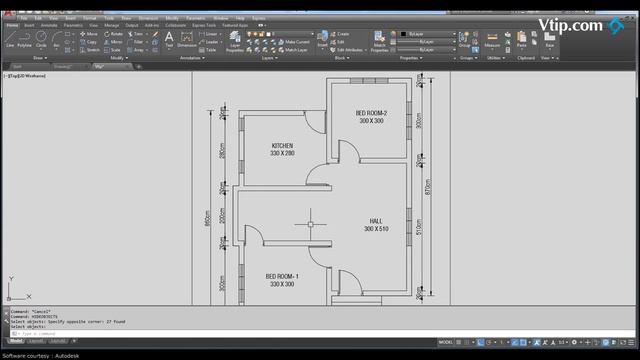Activate the Text tool

(169, 40)
